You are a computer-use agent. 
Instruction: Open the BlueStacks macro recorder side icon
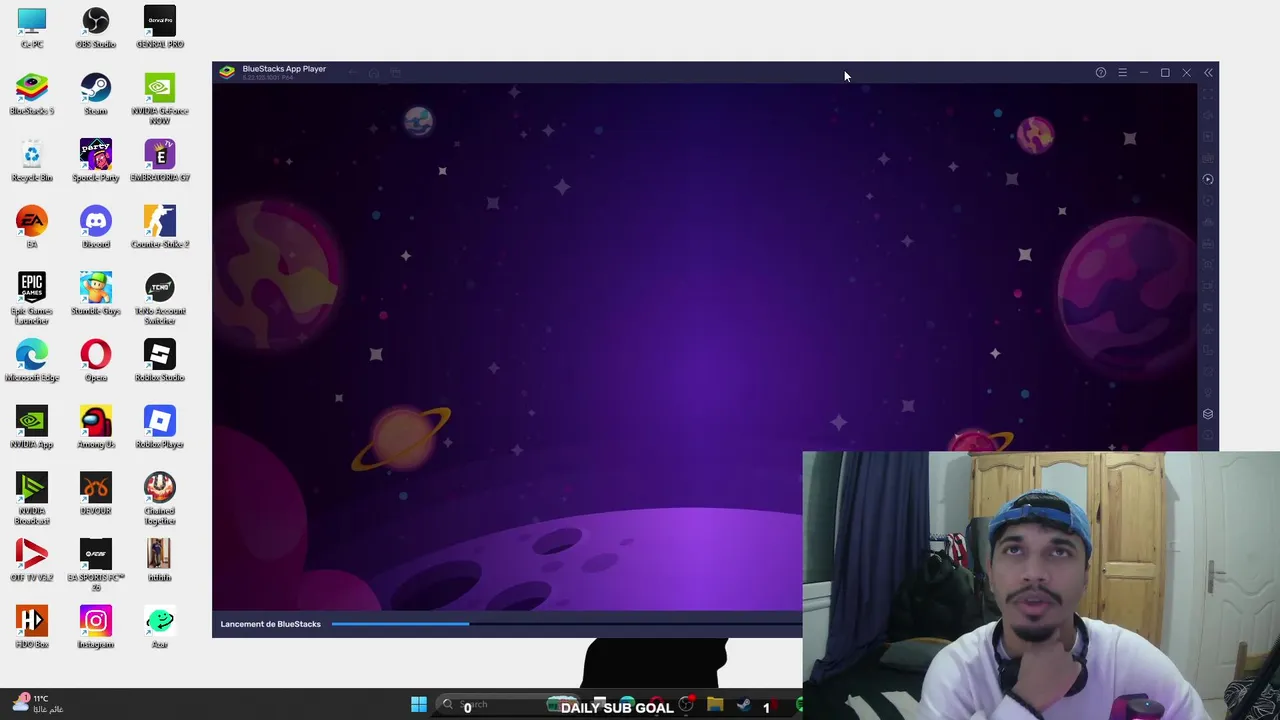coord(1208,179)
